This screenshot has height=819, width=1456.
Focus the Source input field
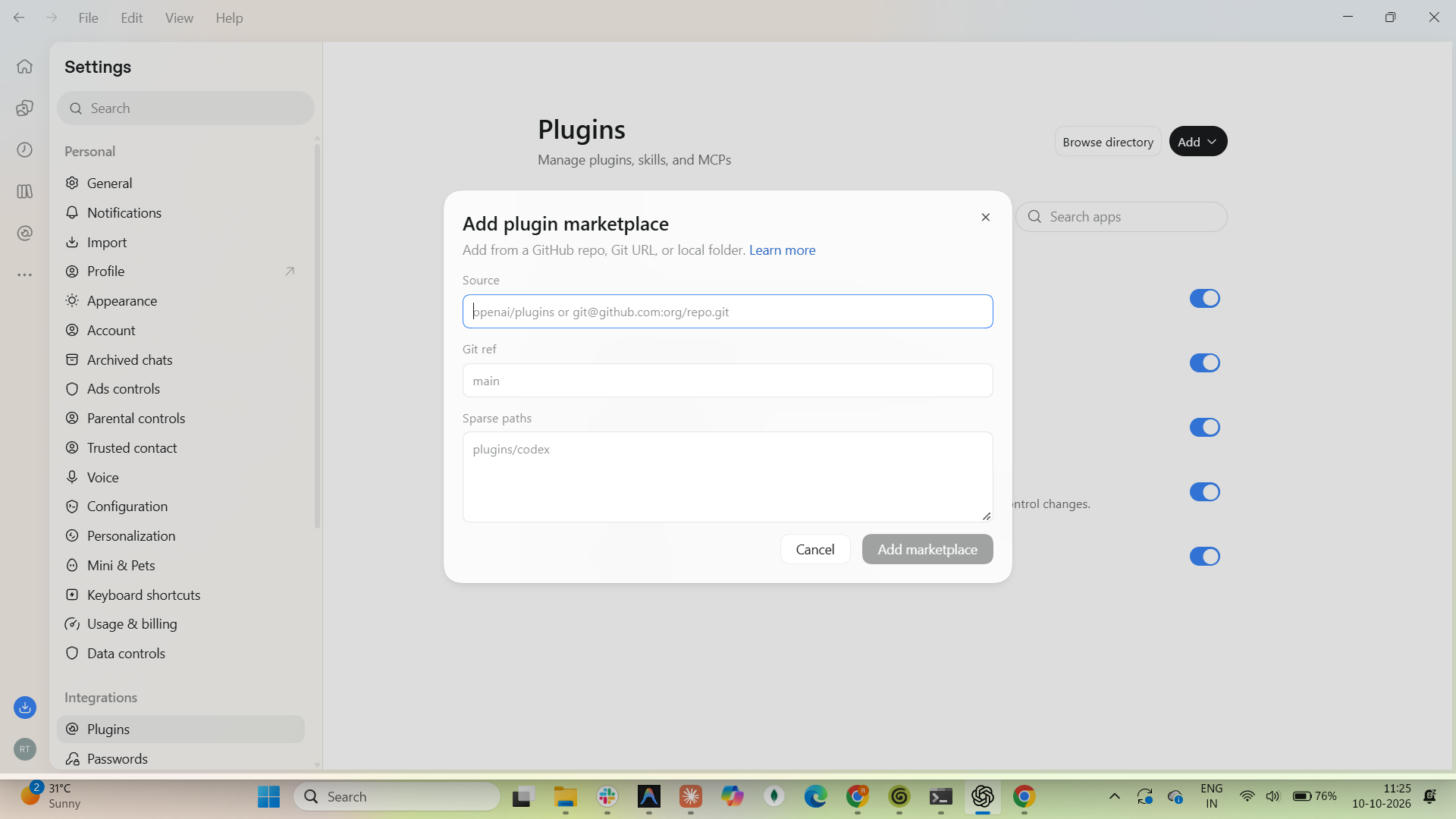pyautogui.click(x=727, y=311)
